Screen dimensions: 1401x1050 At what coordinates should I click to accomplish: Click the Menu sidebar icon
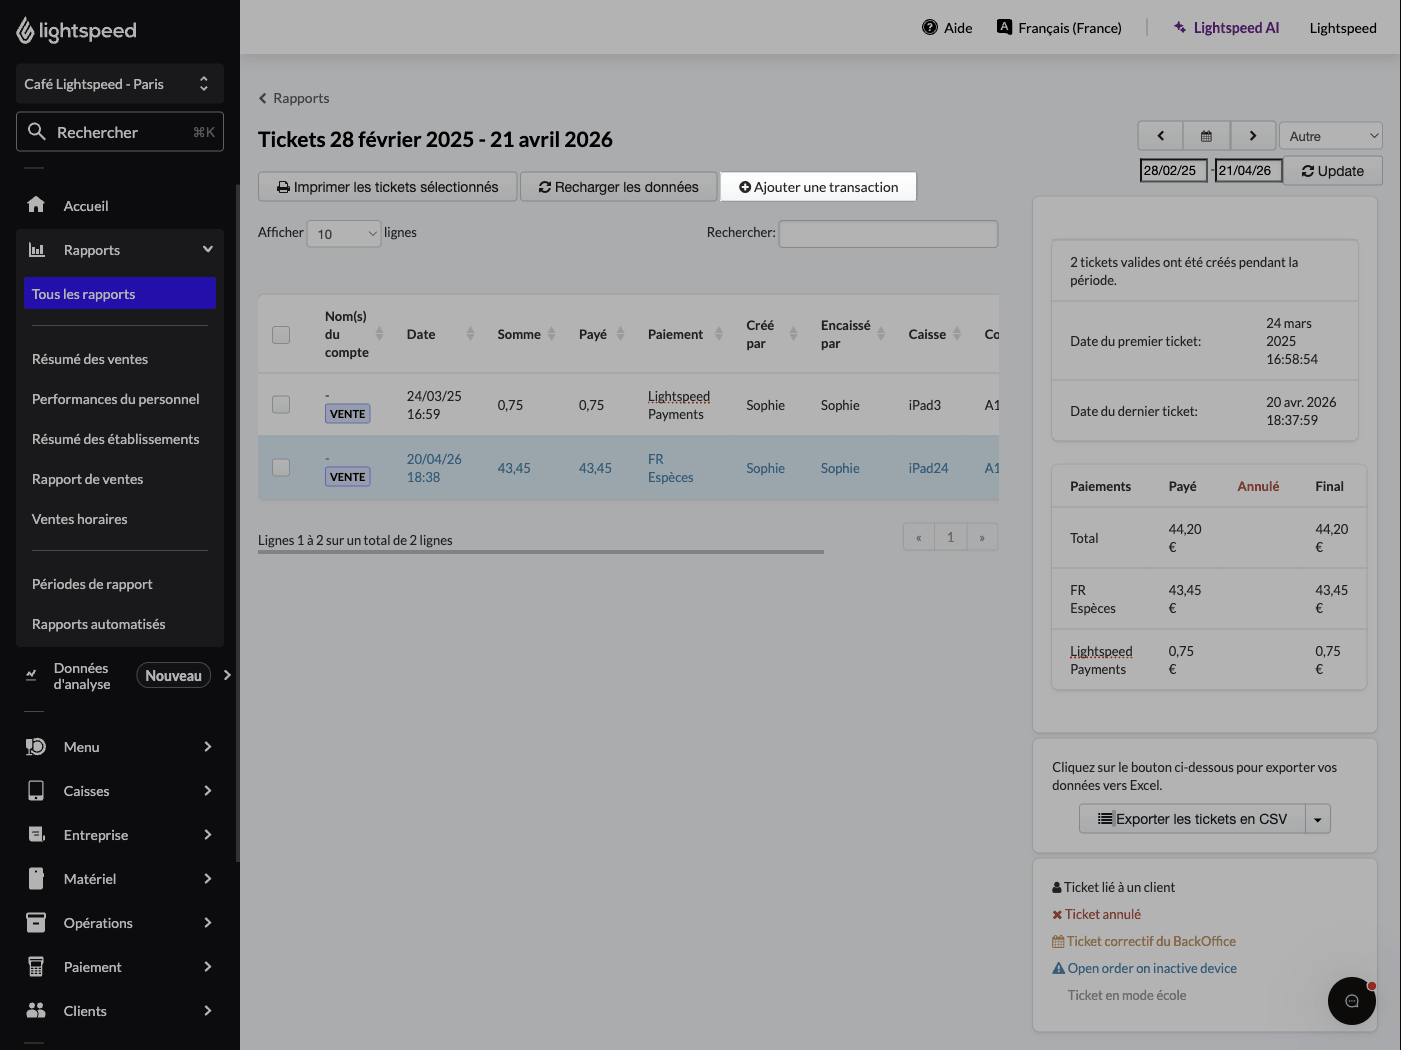pos(36,747)
